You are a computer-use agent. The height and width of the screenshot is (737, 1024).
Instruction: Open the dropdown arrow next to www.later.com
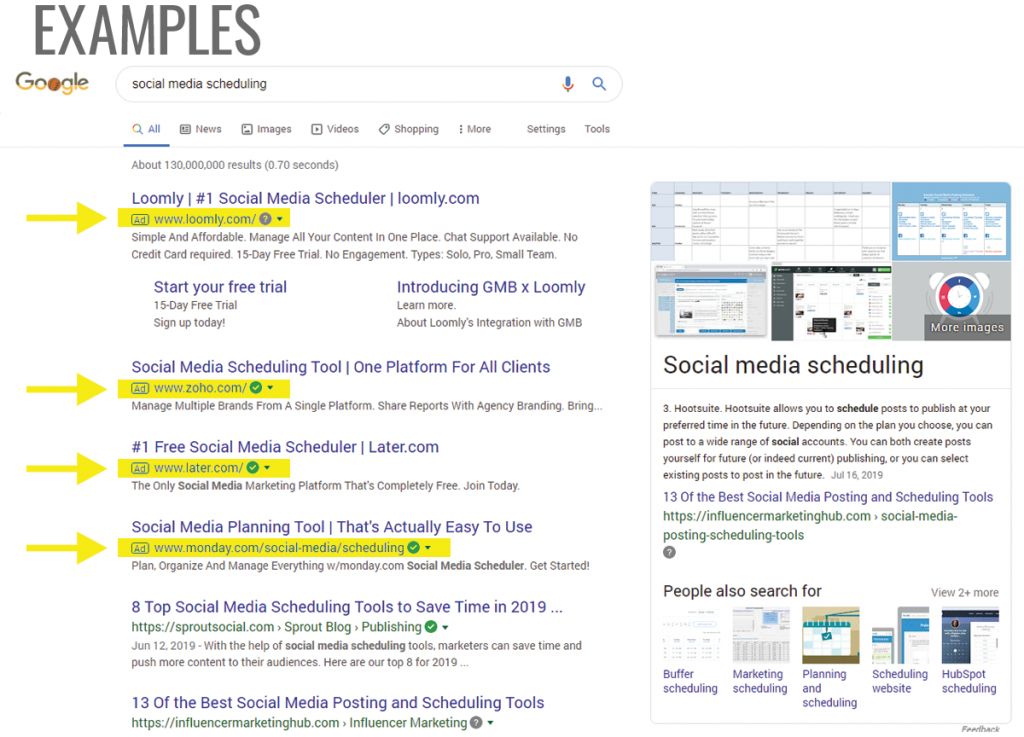coord(267,467)
